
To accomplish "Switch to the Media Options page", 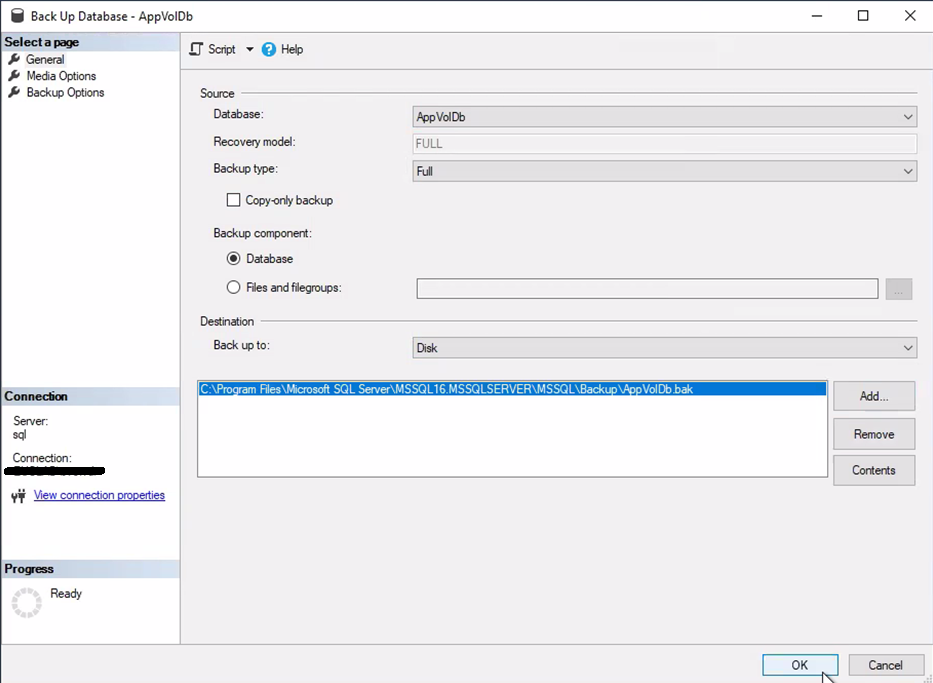I will [x=61, y=76].
